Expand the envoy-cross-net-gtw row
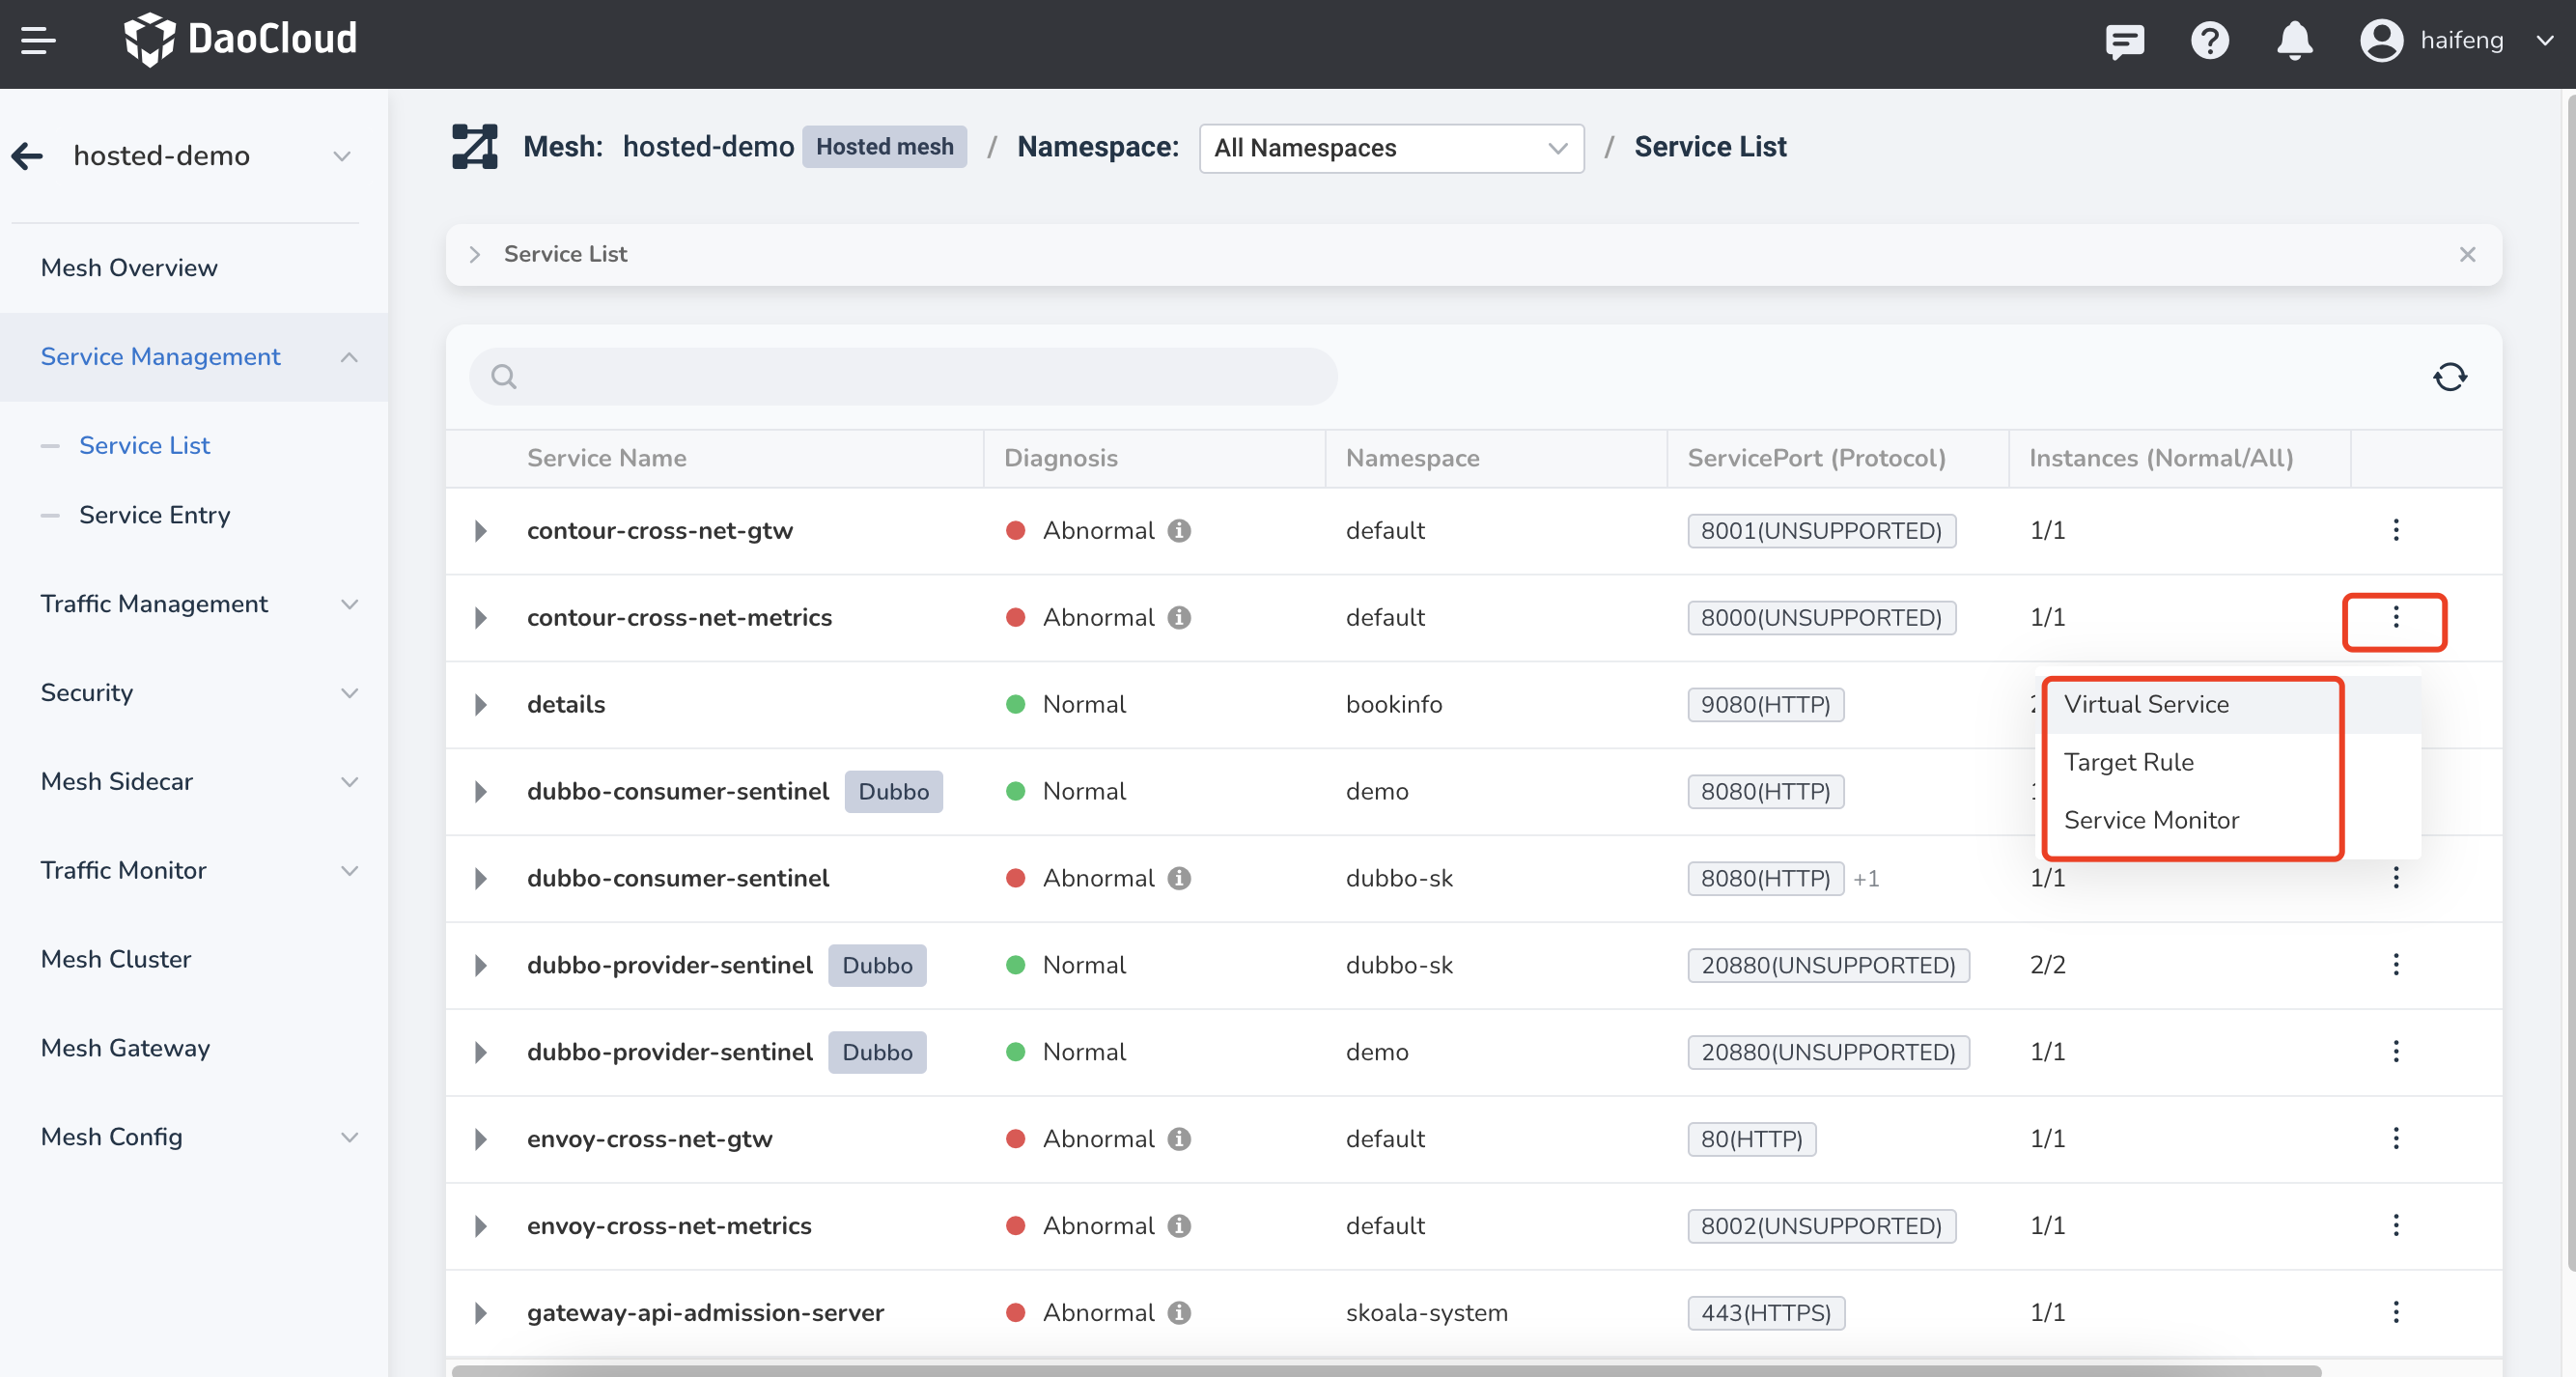2576x1377 pixels. [x=480, y=1140]
